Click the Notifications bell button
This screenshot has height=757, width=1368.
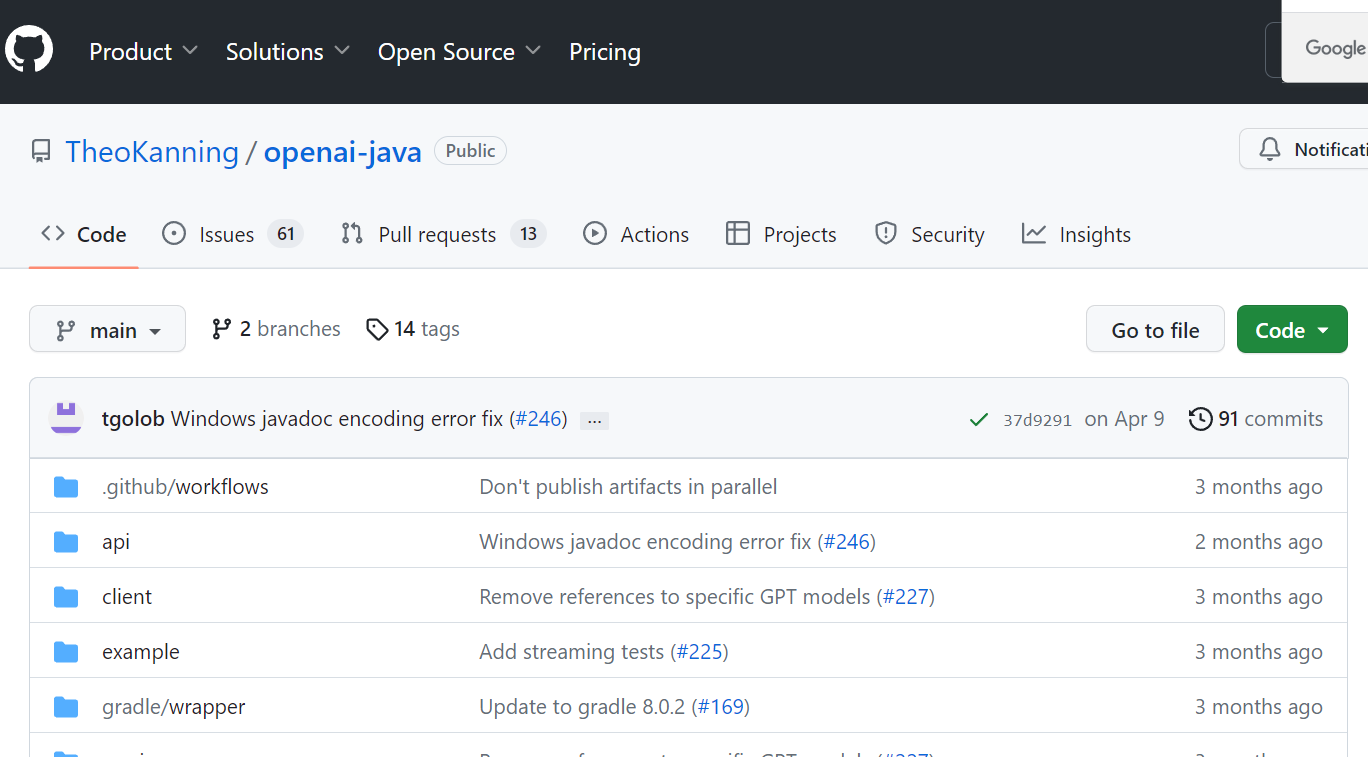[x=1304, y=149]
